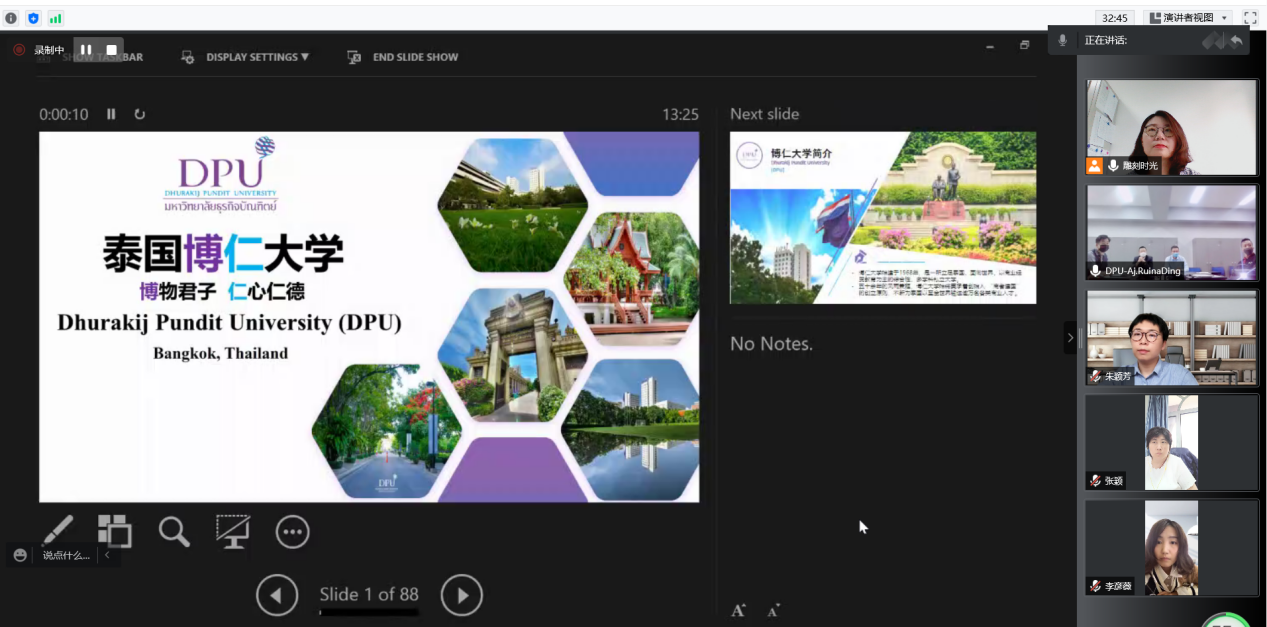1267x627 pixels.
Task: Click the 说点什么 chat input
Action: pyautogui.click(x=66, y=555)
